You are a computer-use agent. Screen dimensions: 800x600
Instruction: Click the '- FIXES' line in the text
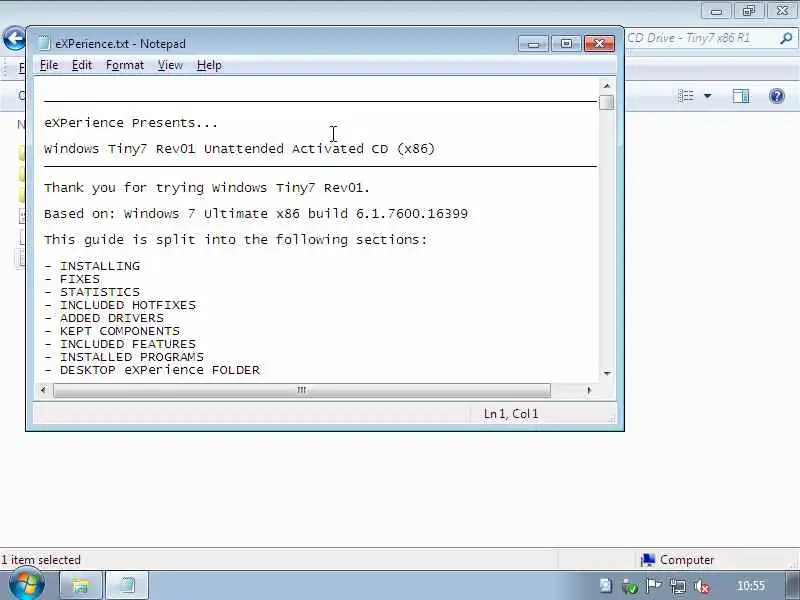coord(72,279)
